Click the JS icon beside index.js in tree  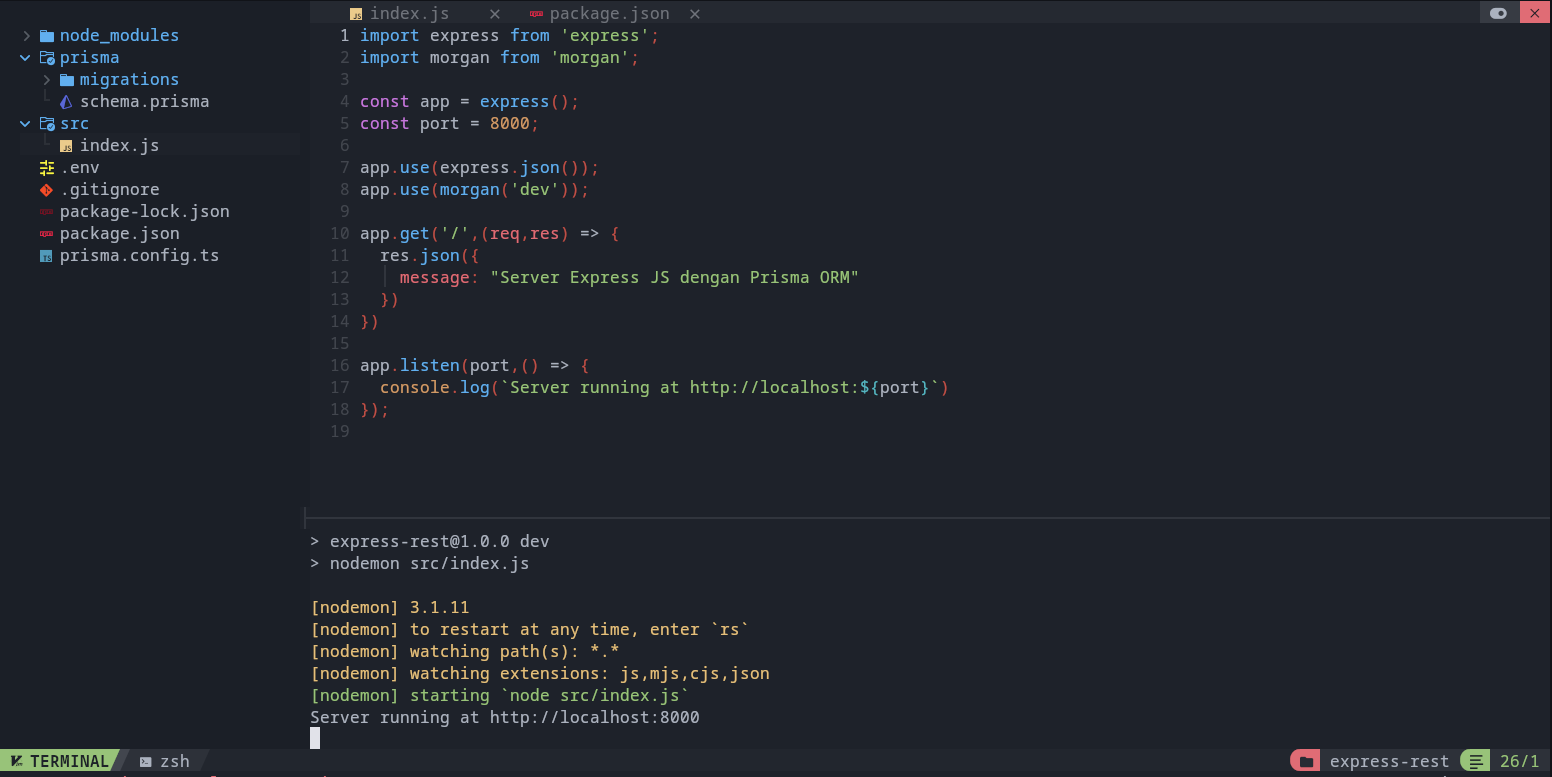[x=66, y=146]
